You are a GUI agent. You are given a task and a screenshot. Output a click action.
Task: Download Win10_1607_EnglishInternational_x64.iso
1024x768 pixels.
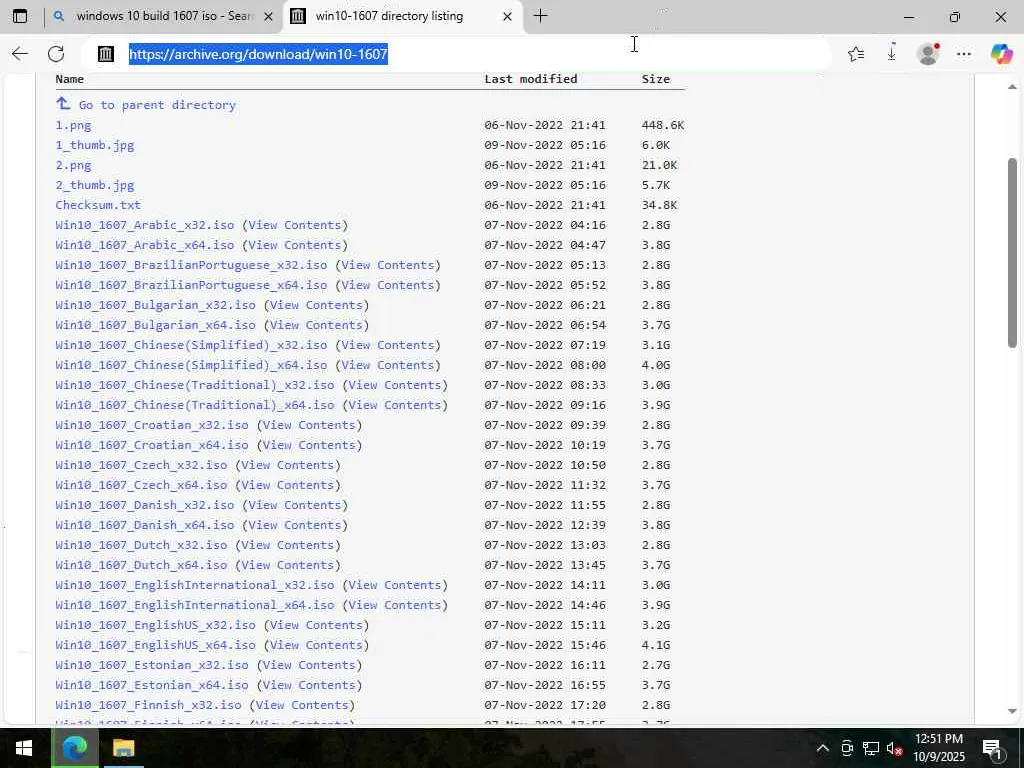tap(195, 605)
